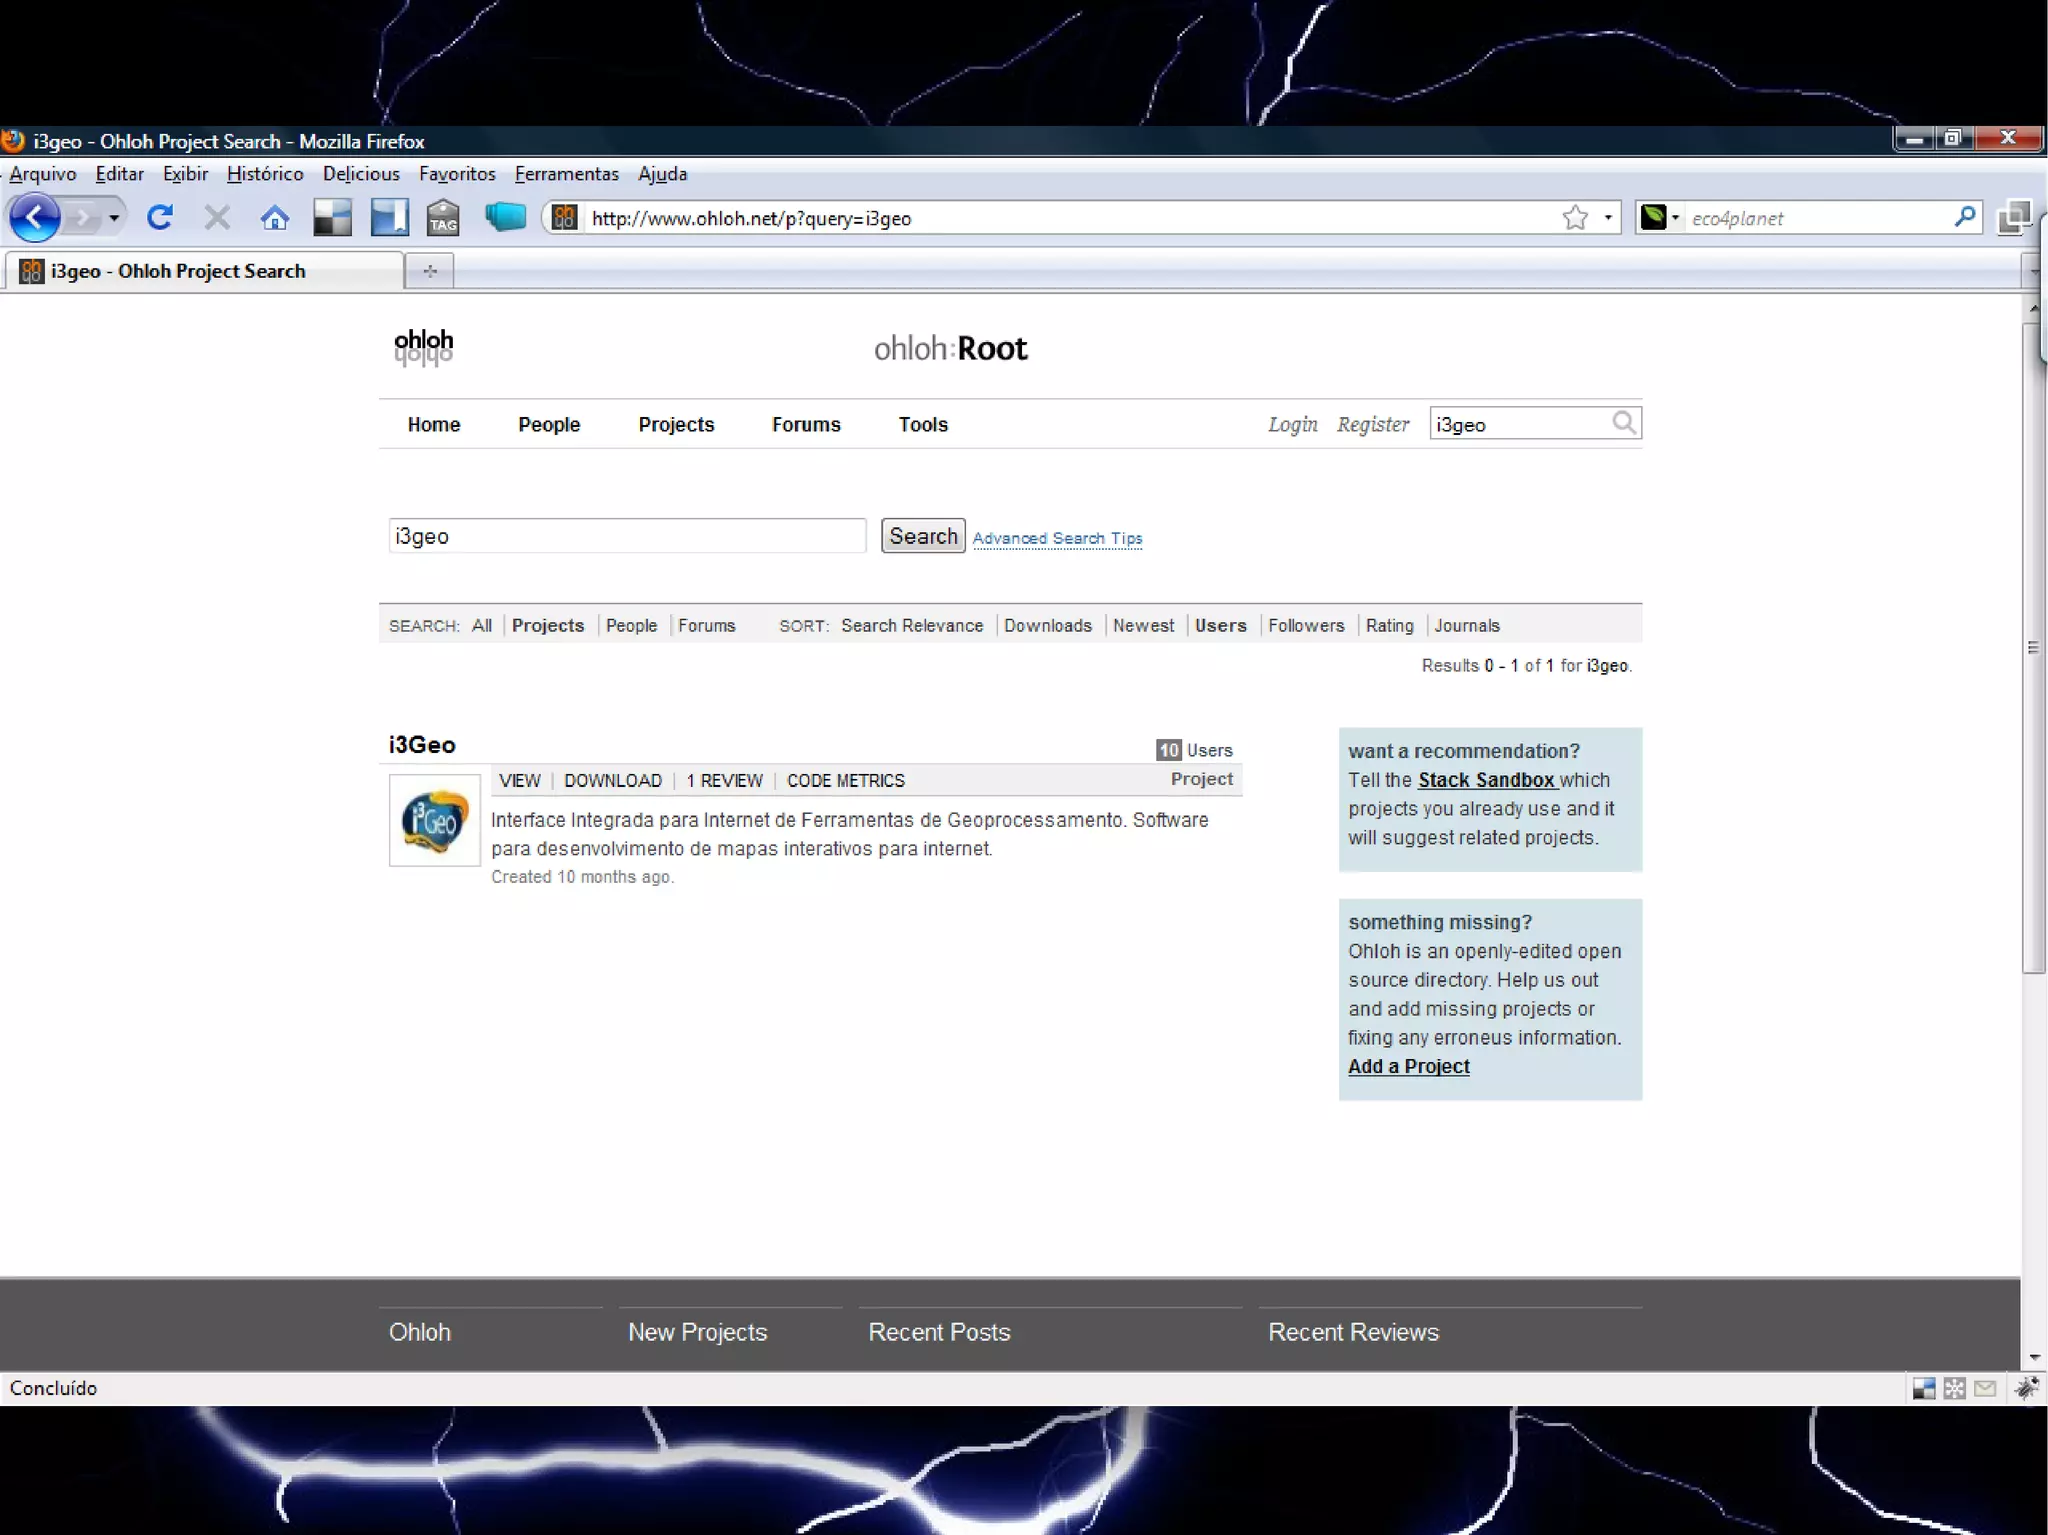Open a new tab with the plus button

click(430, 271)
